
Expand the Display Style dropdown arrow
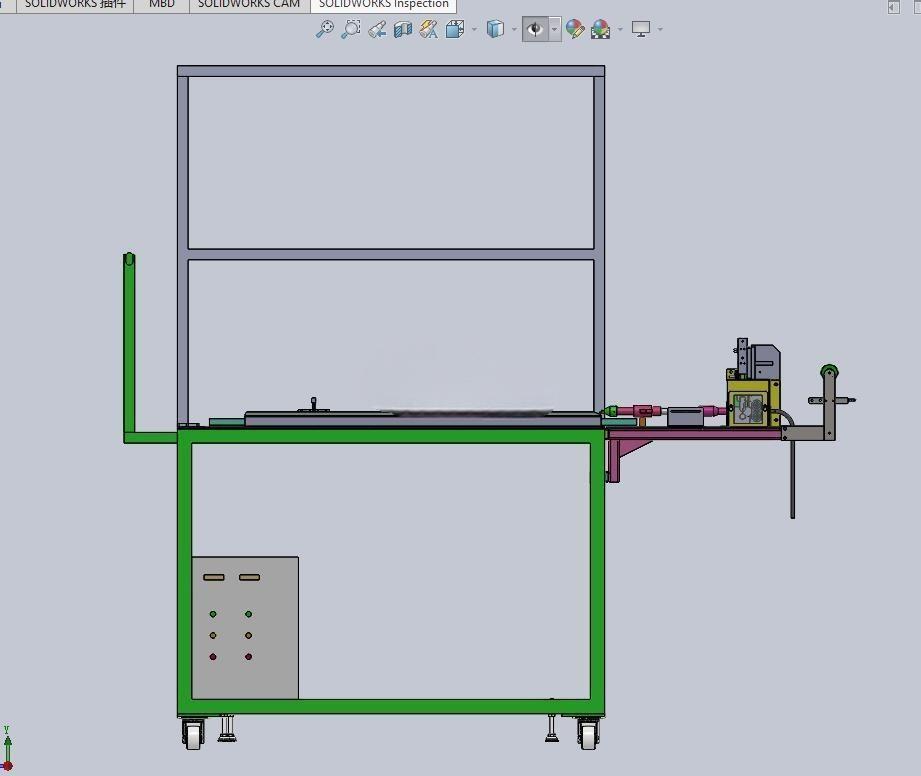point(514,29)
